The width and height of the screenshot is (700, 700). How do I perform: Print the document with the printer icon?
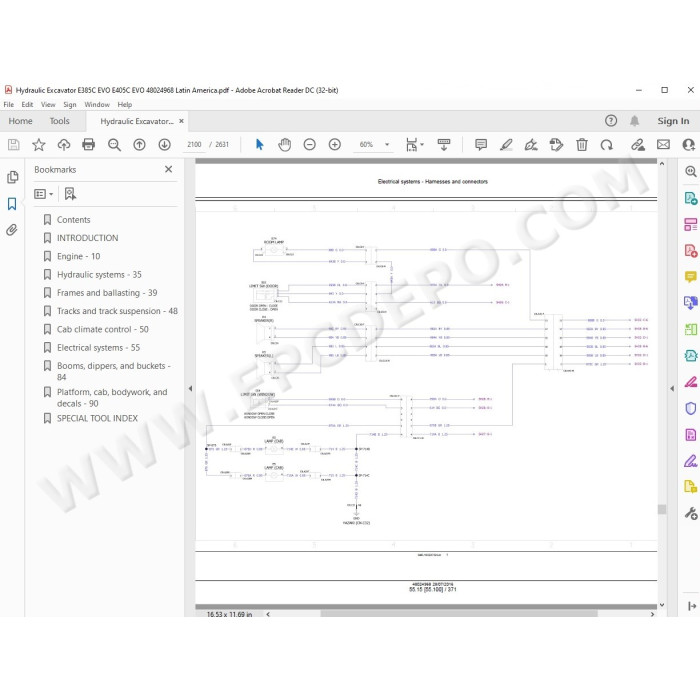[88, 145]
